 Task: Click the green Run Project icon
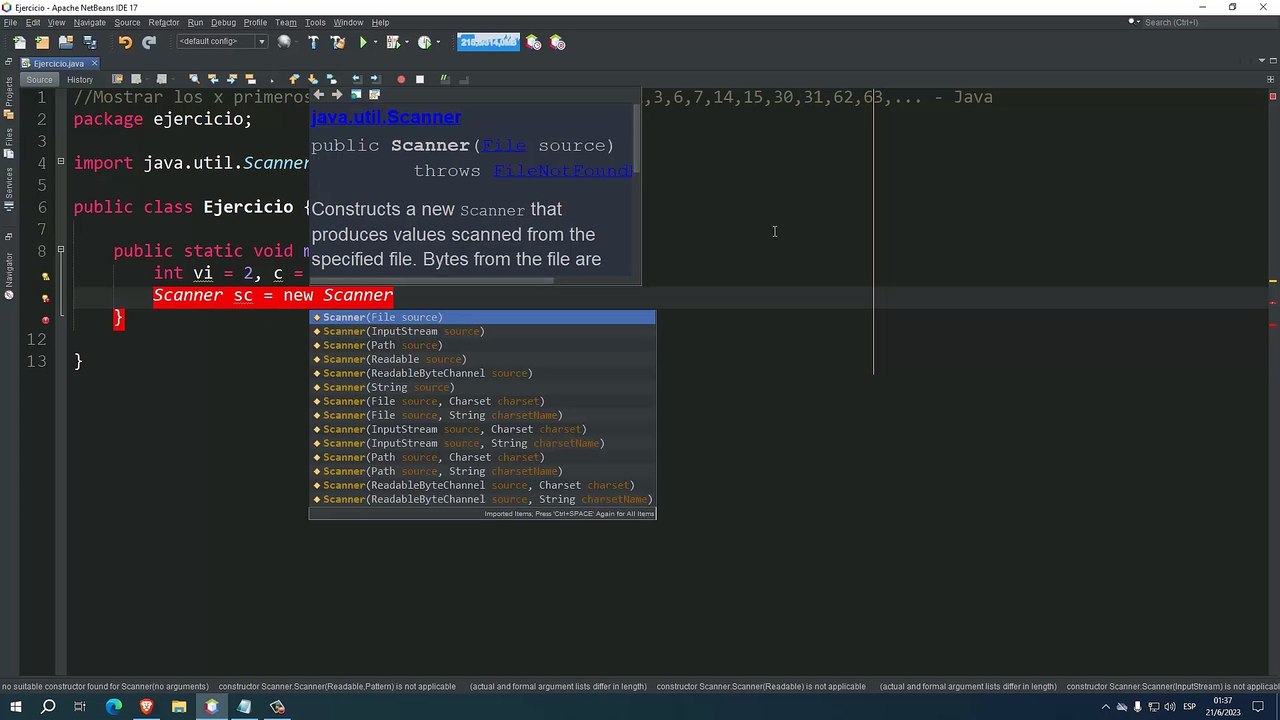(363, 42)
